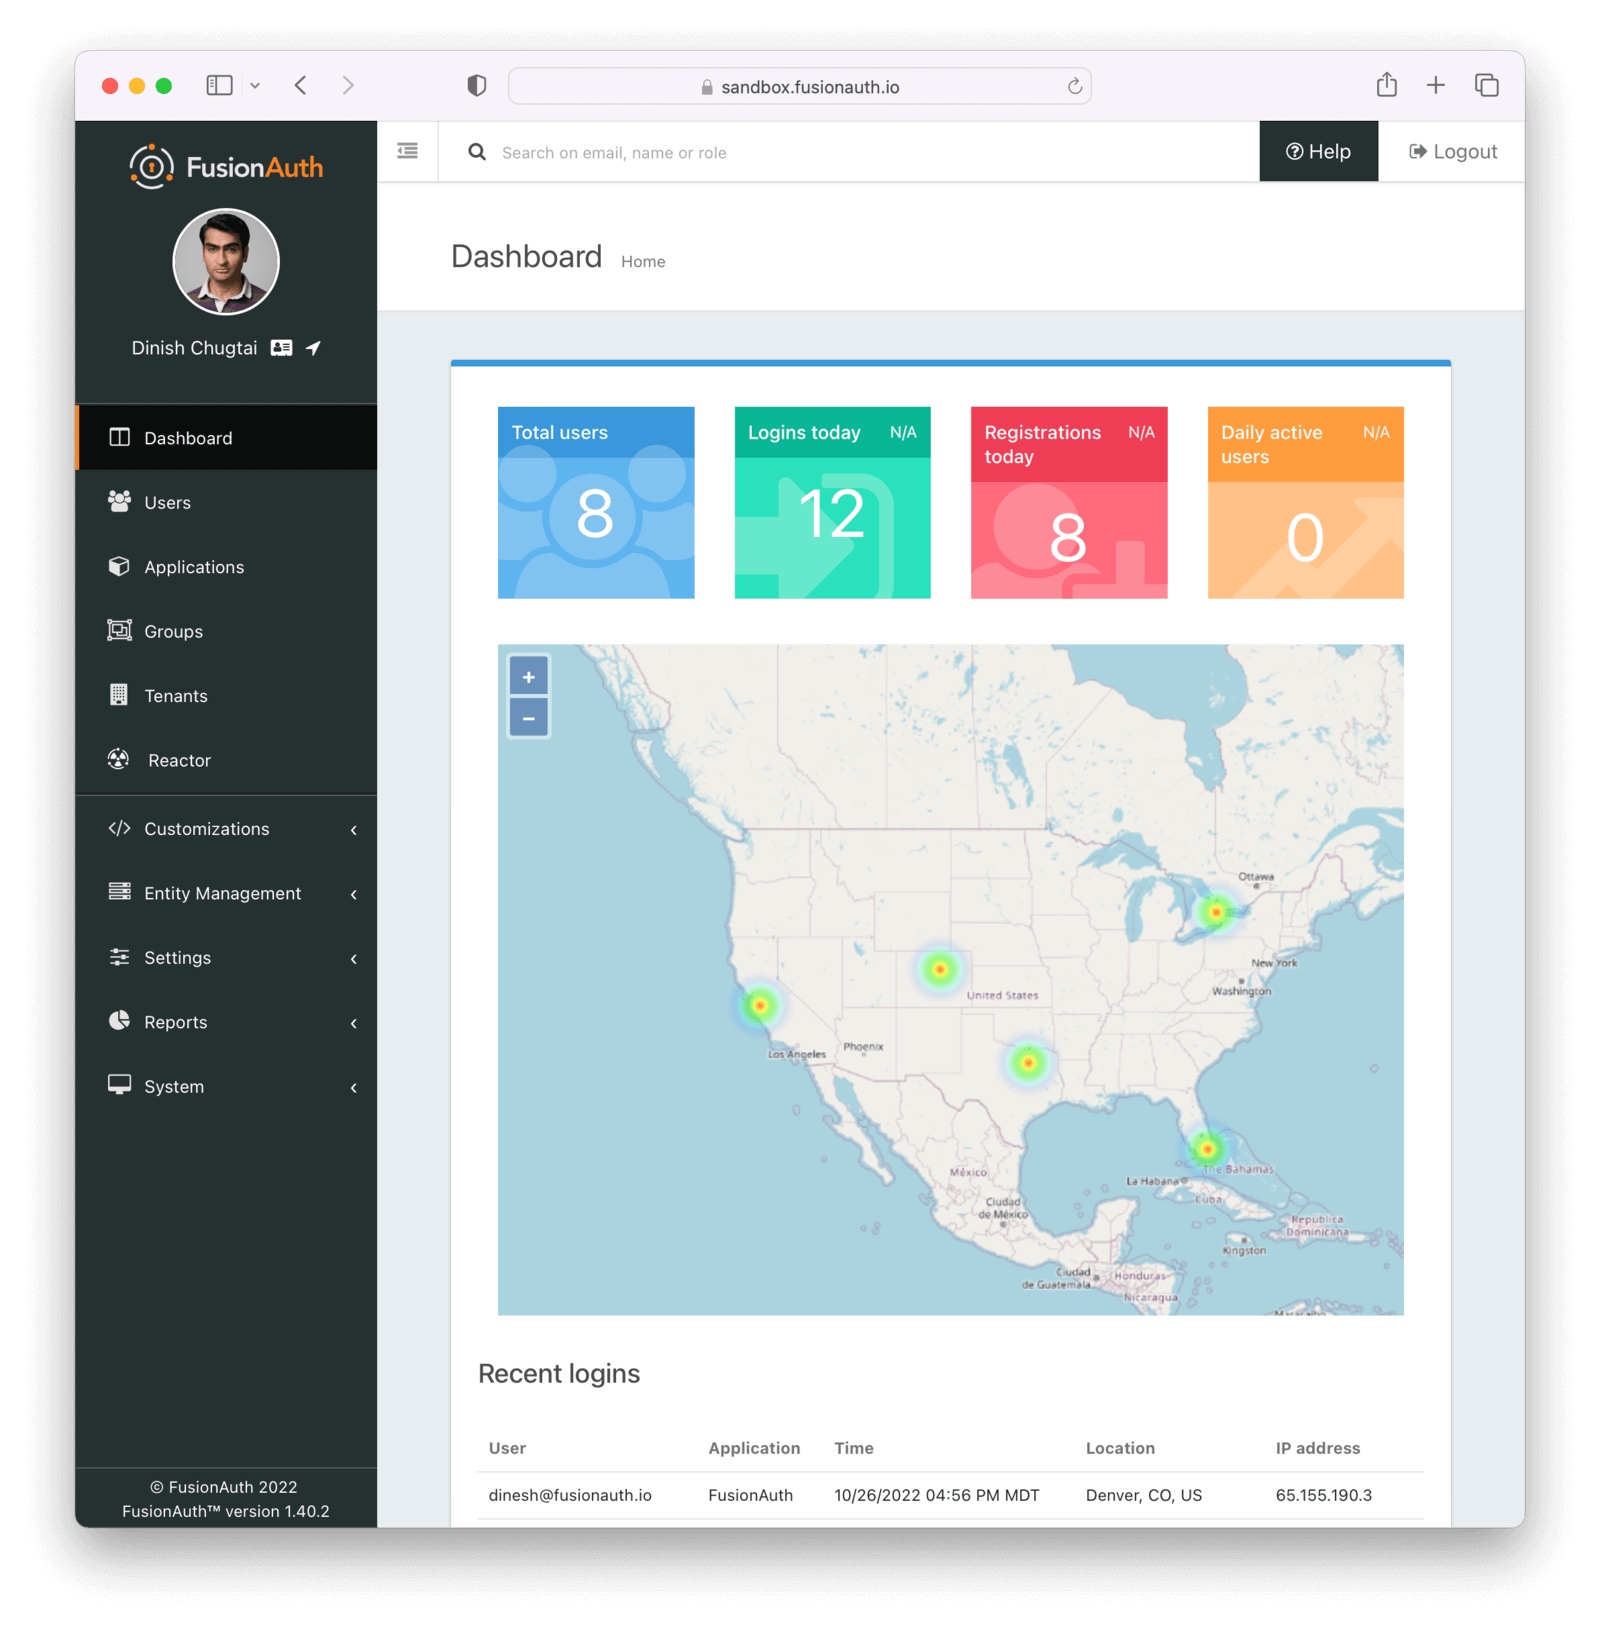Expand the System submenu chevron

354,1087
